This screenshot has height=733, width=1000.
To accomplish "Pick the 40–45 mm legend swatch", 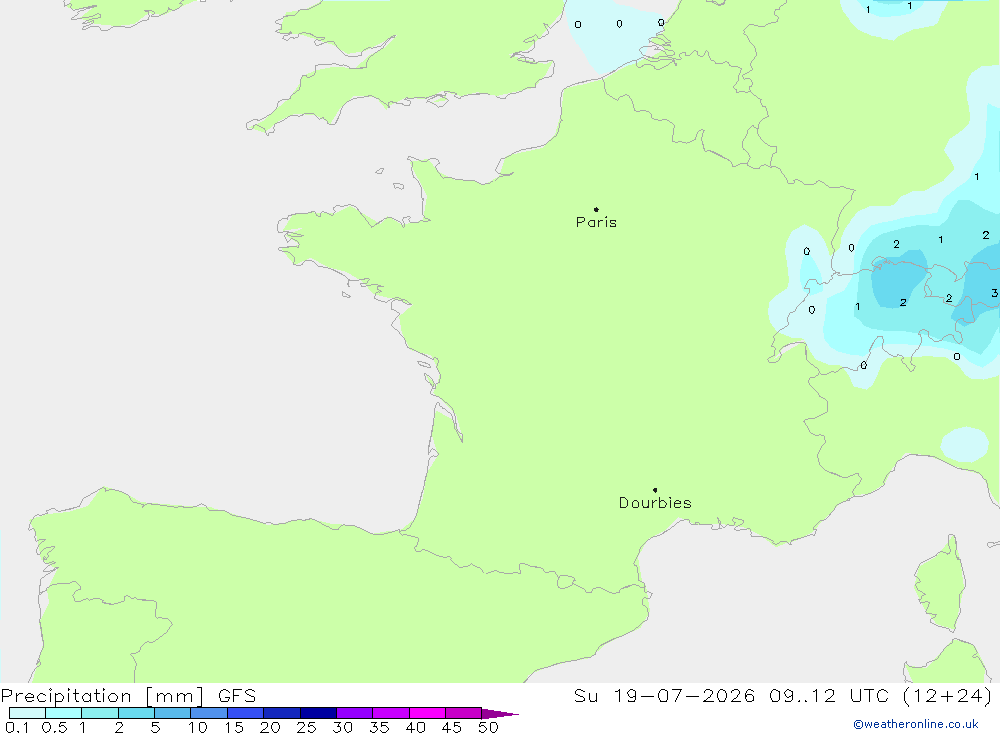I will coord(427,713).
